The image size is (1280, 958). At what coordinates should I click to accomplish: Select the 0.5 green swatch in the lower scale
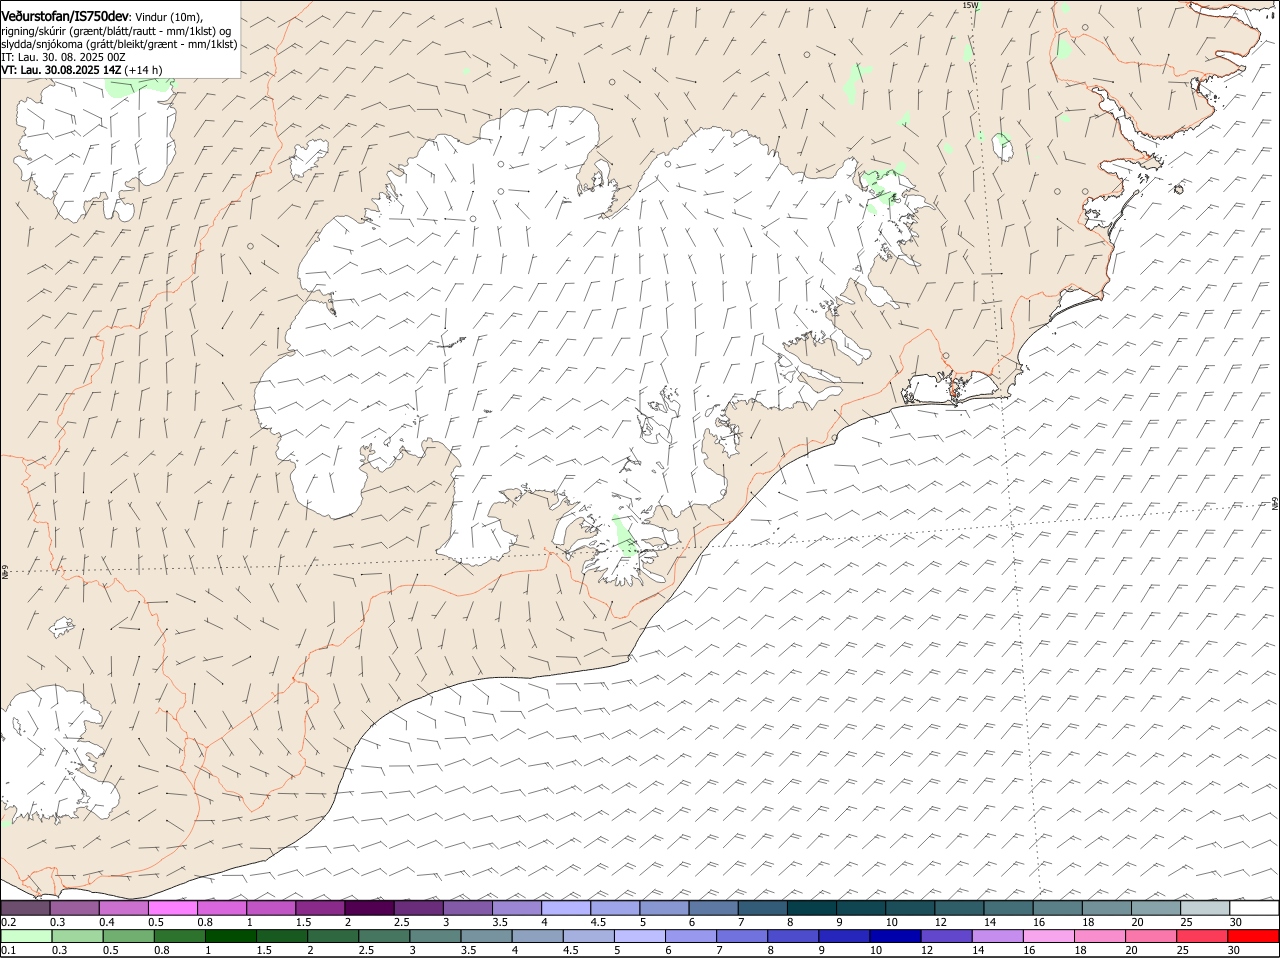tap(128, 937)
